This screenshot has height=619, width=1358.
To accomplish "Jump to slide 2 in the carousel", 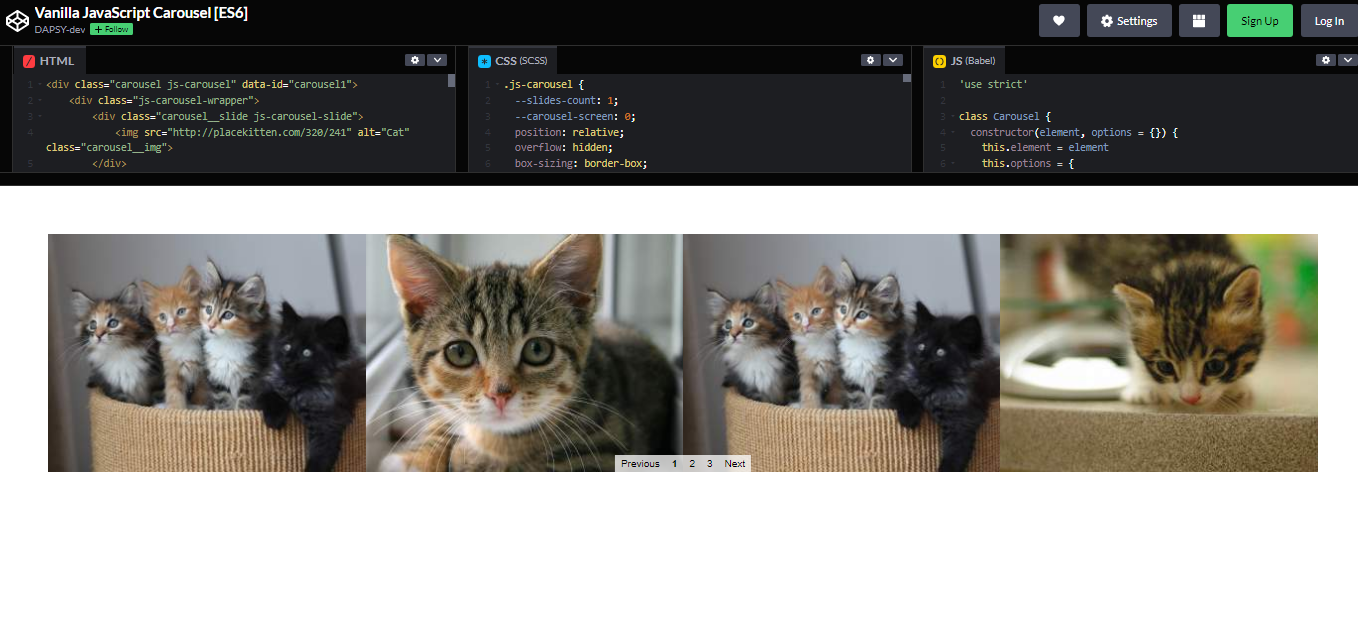I will [691, 463].
